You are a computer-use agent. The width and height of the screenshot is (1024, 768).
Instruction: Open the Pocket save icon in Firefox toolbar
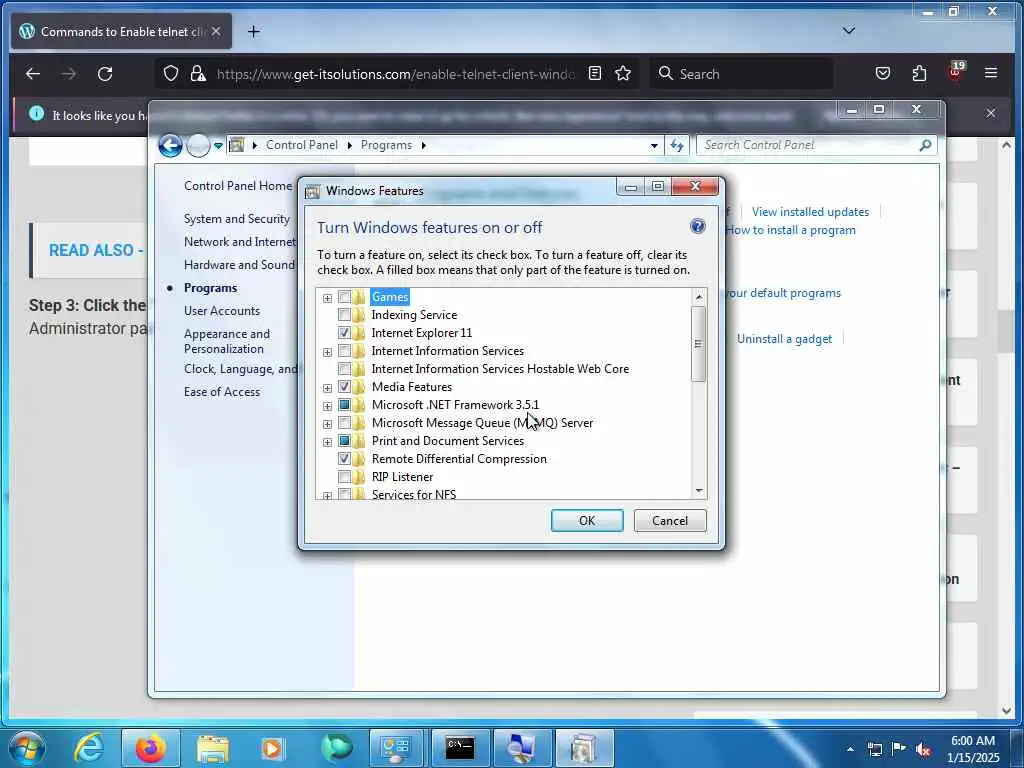coord(882,73)
